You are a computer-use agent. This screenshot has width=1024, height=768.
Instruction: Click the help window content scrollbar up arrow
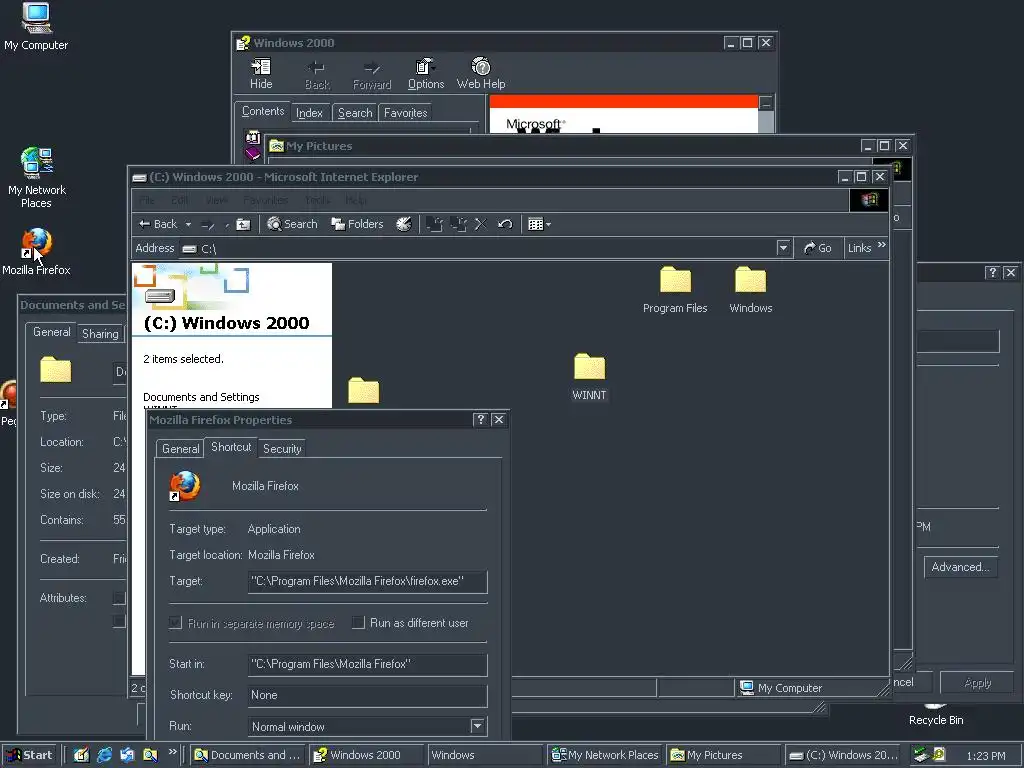(x=767, y=103)
